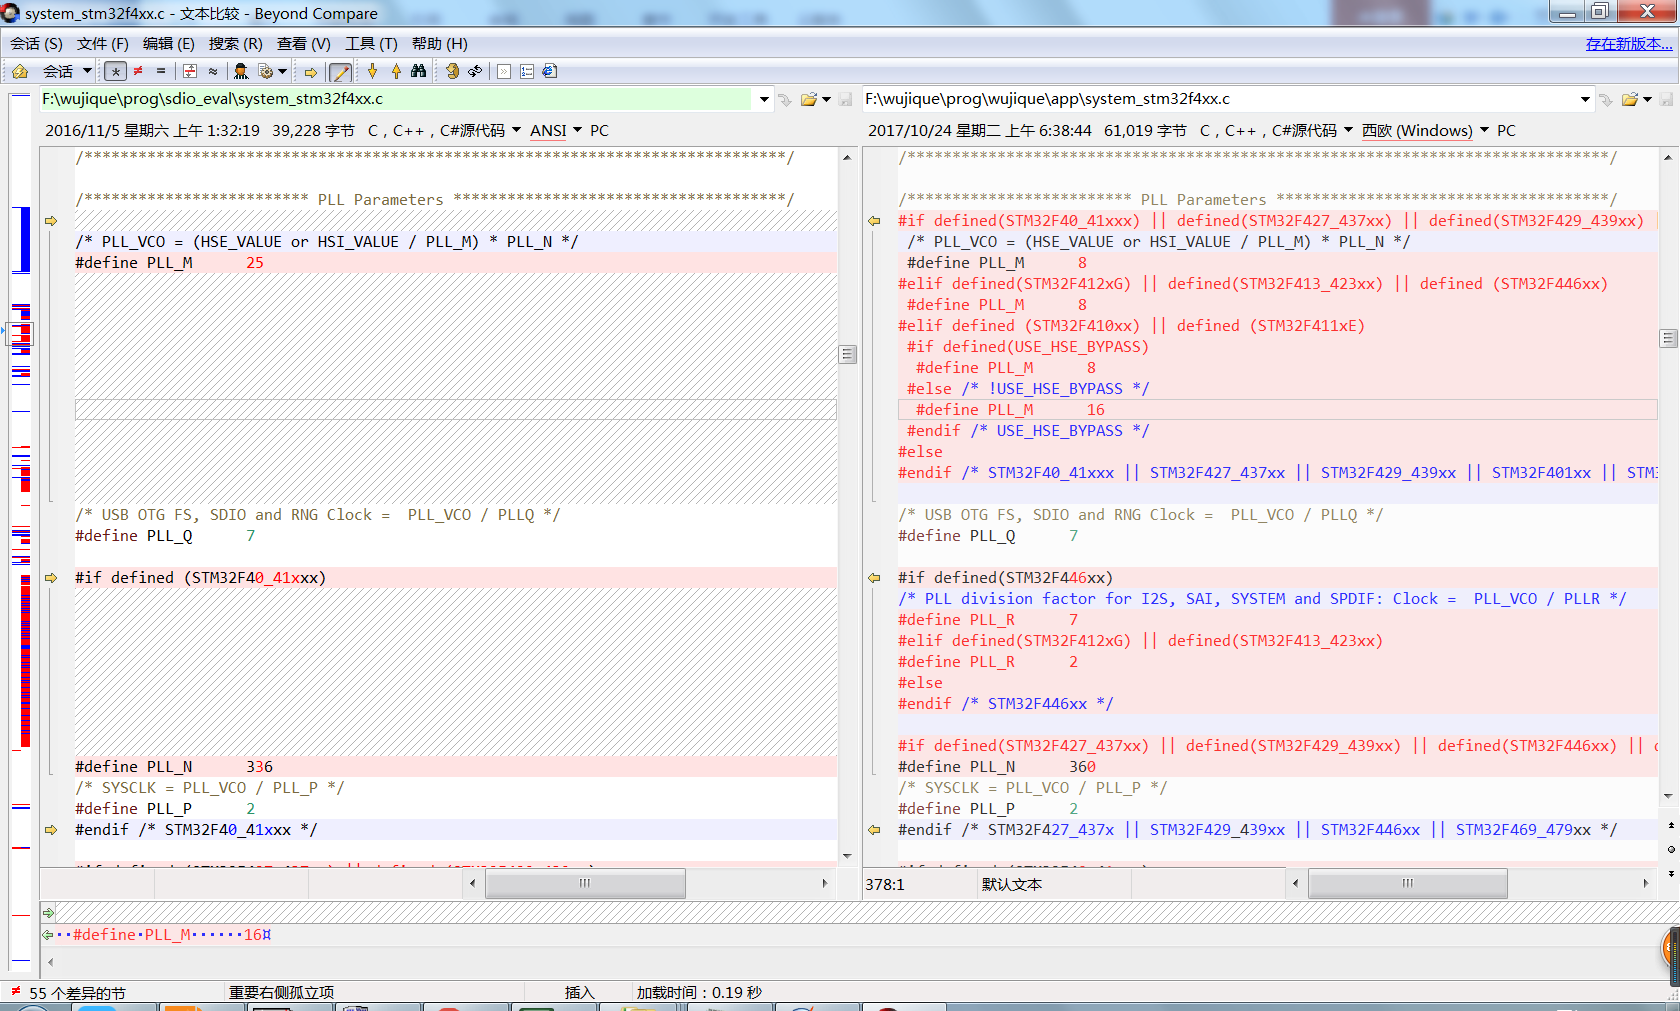Open file with right pane folder icon

pos(1630,99)
